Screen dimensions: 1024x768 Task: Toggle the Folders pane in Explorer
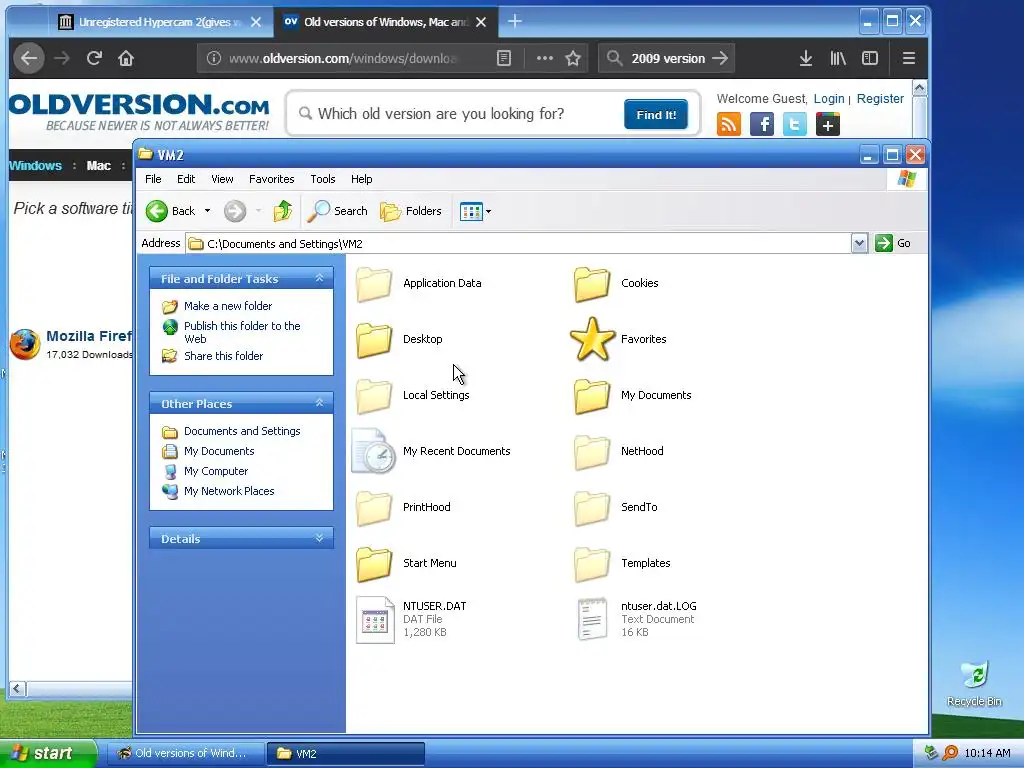pyautogui.click(x=411, y=211)
